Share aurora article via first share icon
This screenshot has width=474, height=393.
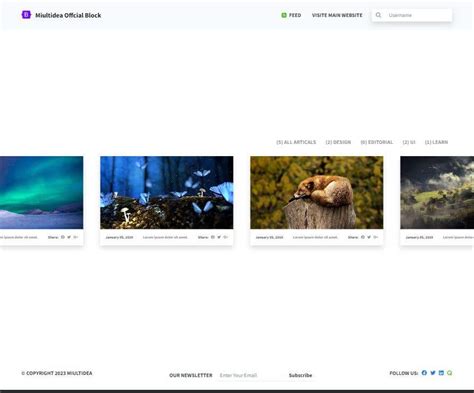(63, 237)
